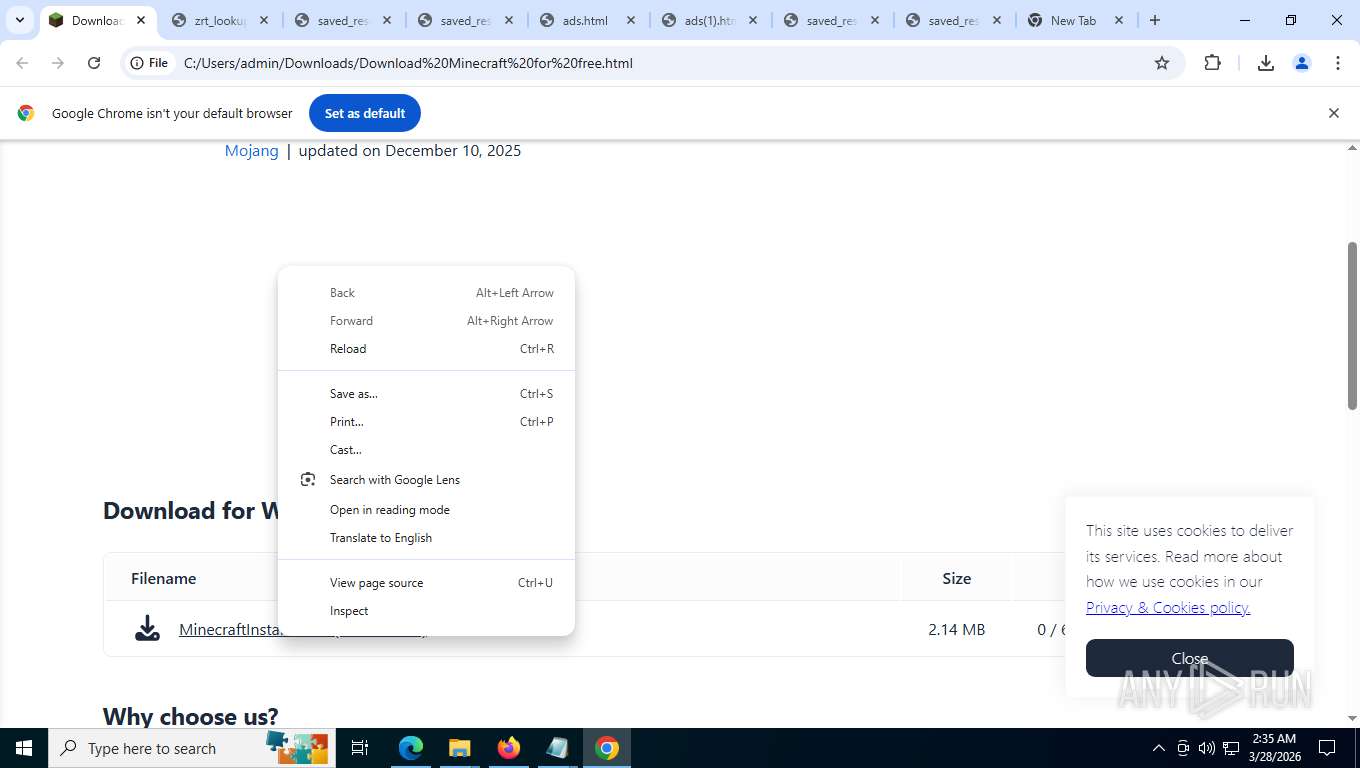
Task: Open the network tray icon
Action: click(x=1231, y=748)
